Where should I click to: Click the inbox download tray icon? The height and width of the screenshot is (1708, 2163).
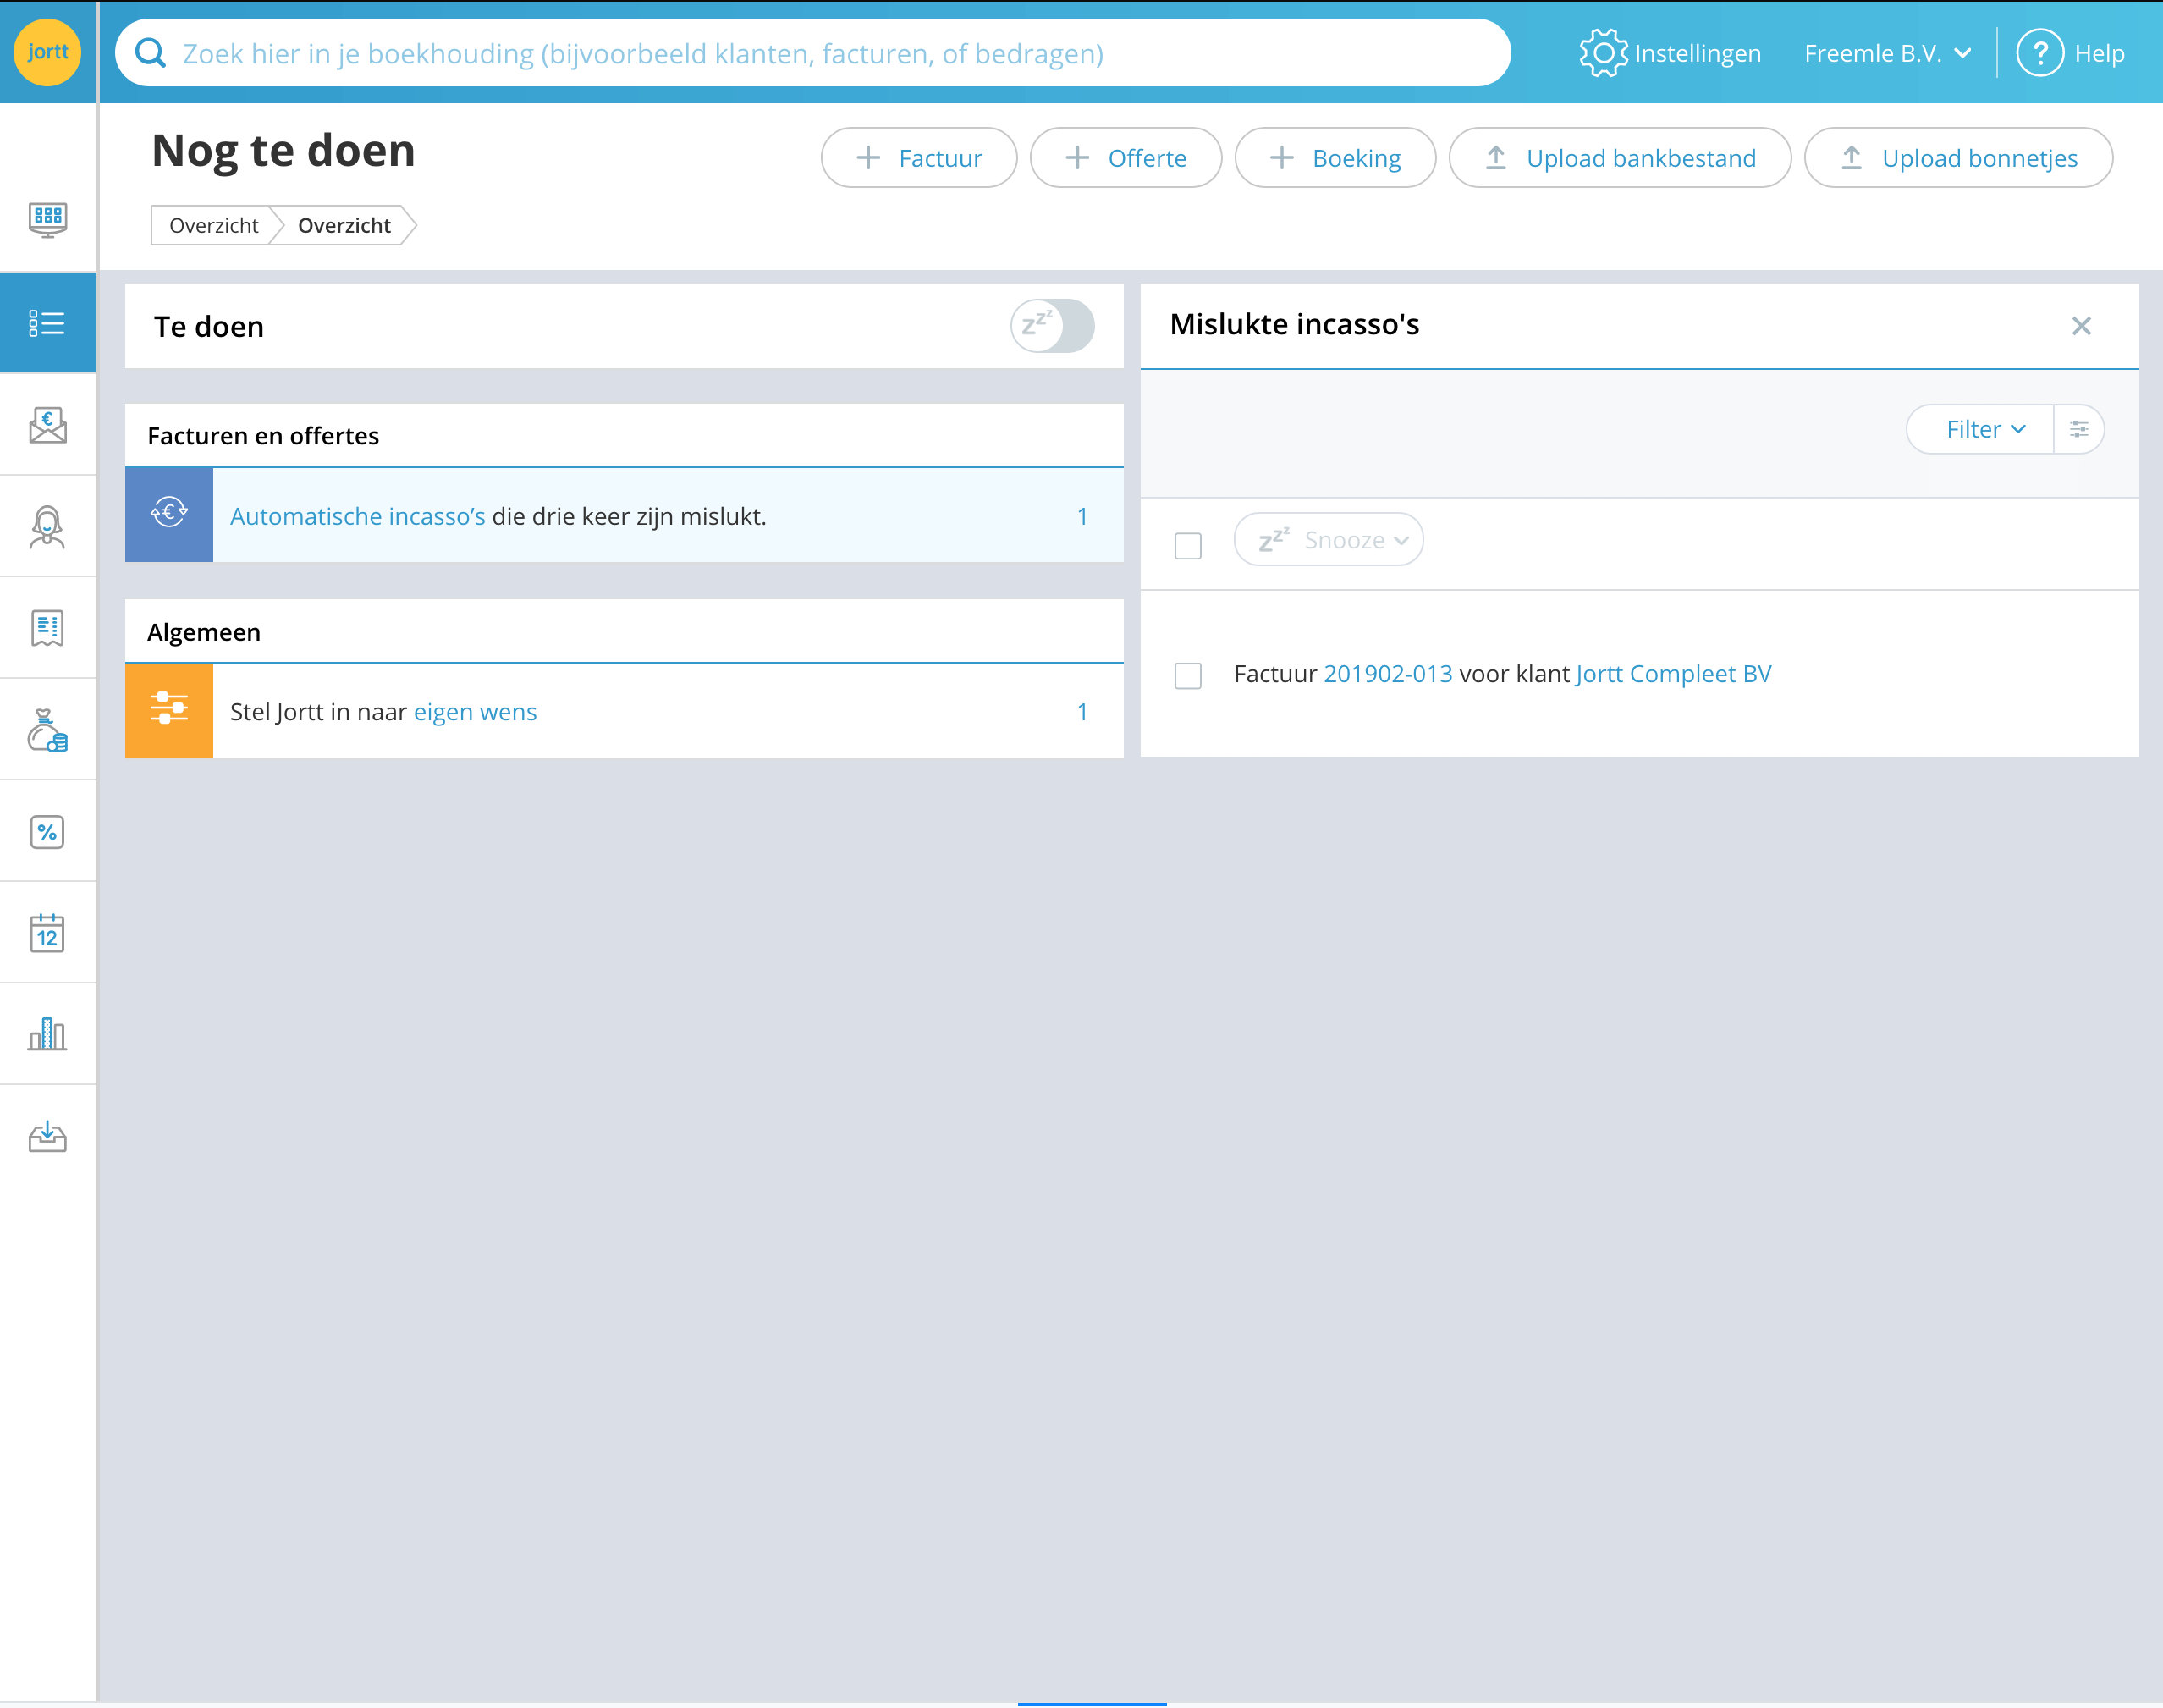tap(47, 1136)
